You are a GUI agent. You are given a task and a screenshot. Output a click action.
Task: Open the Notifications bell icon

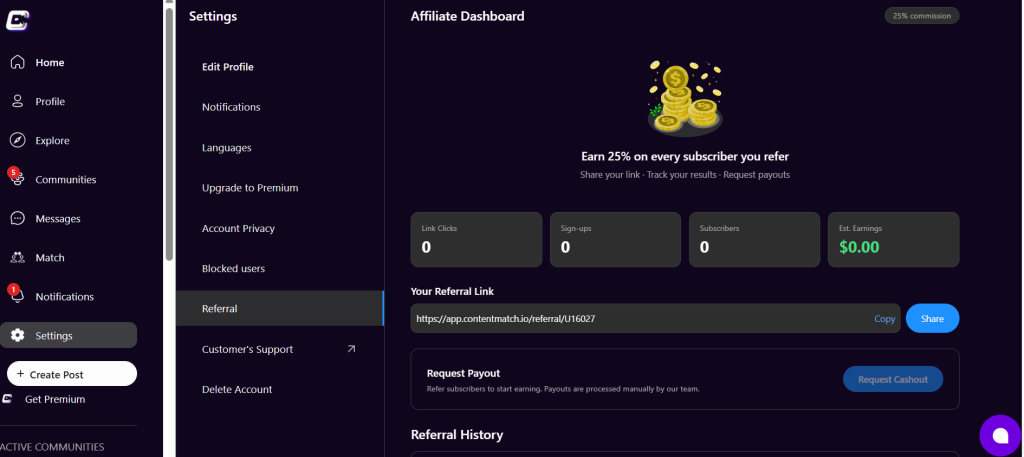point(17,297)
